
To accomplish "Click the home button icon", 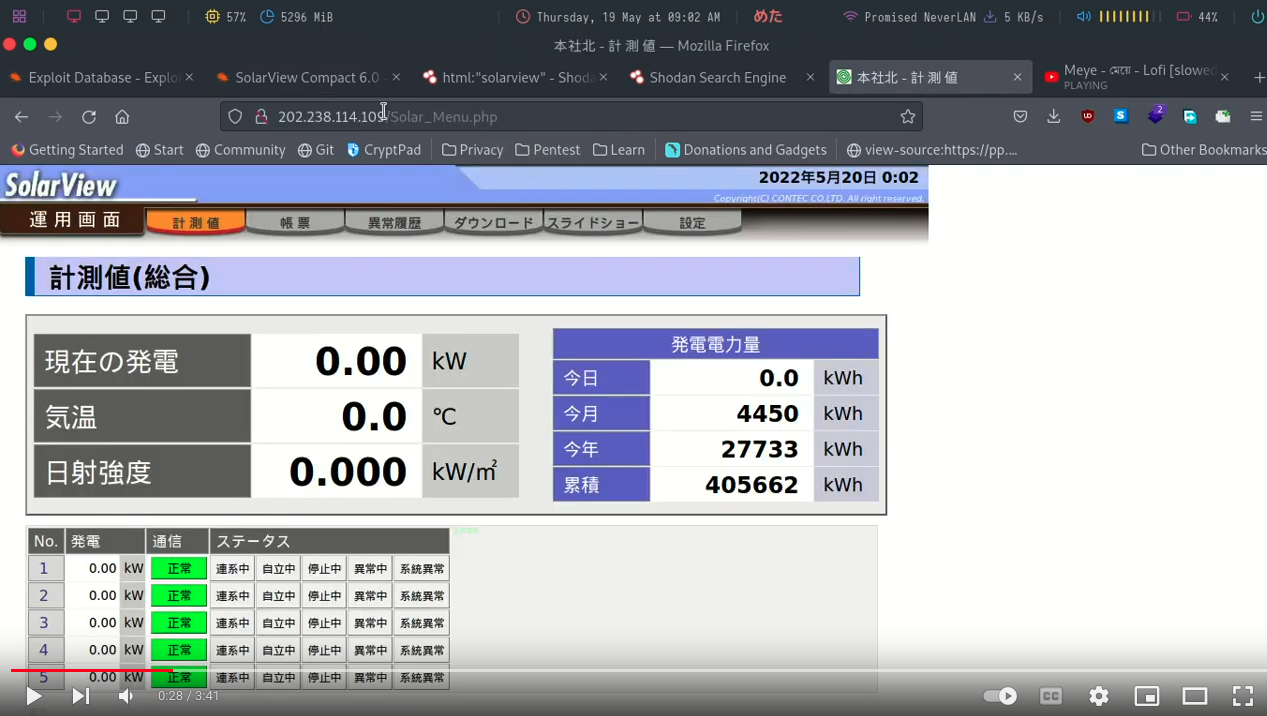I will 122,116.
